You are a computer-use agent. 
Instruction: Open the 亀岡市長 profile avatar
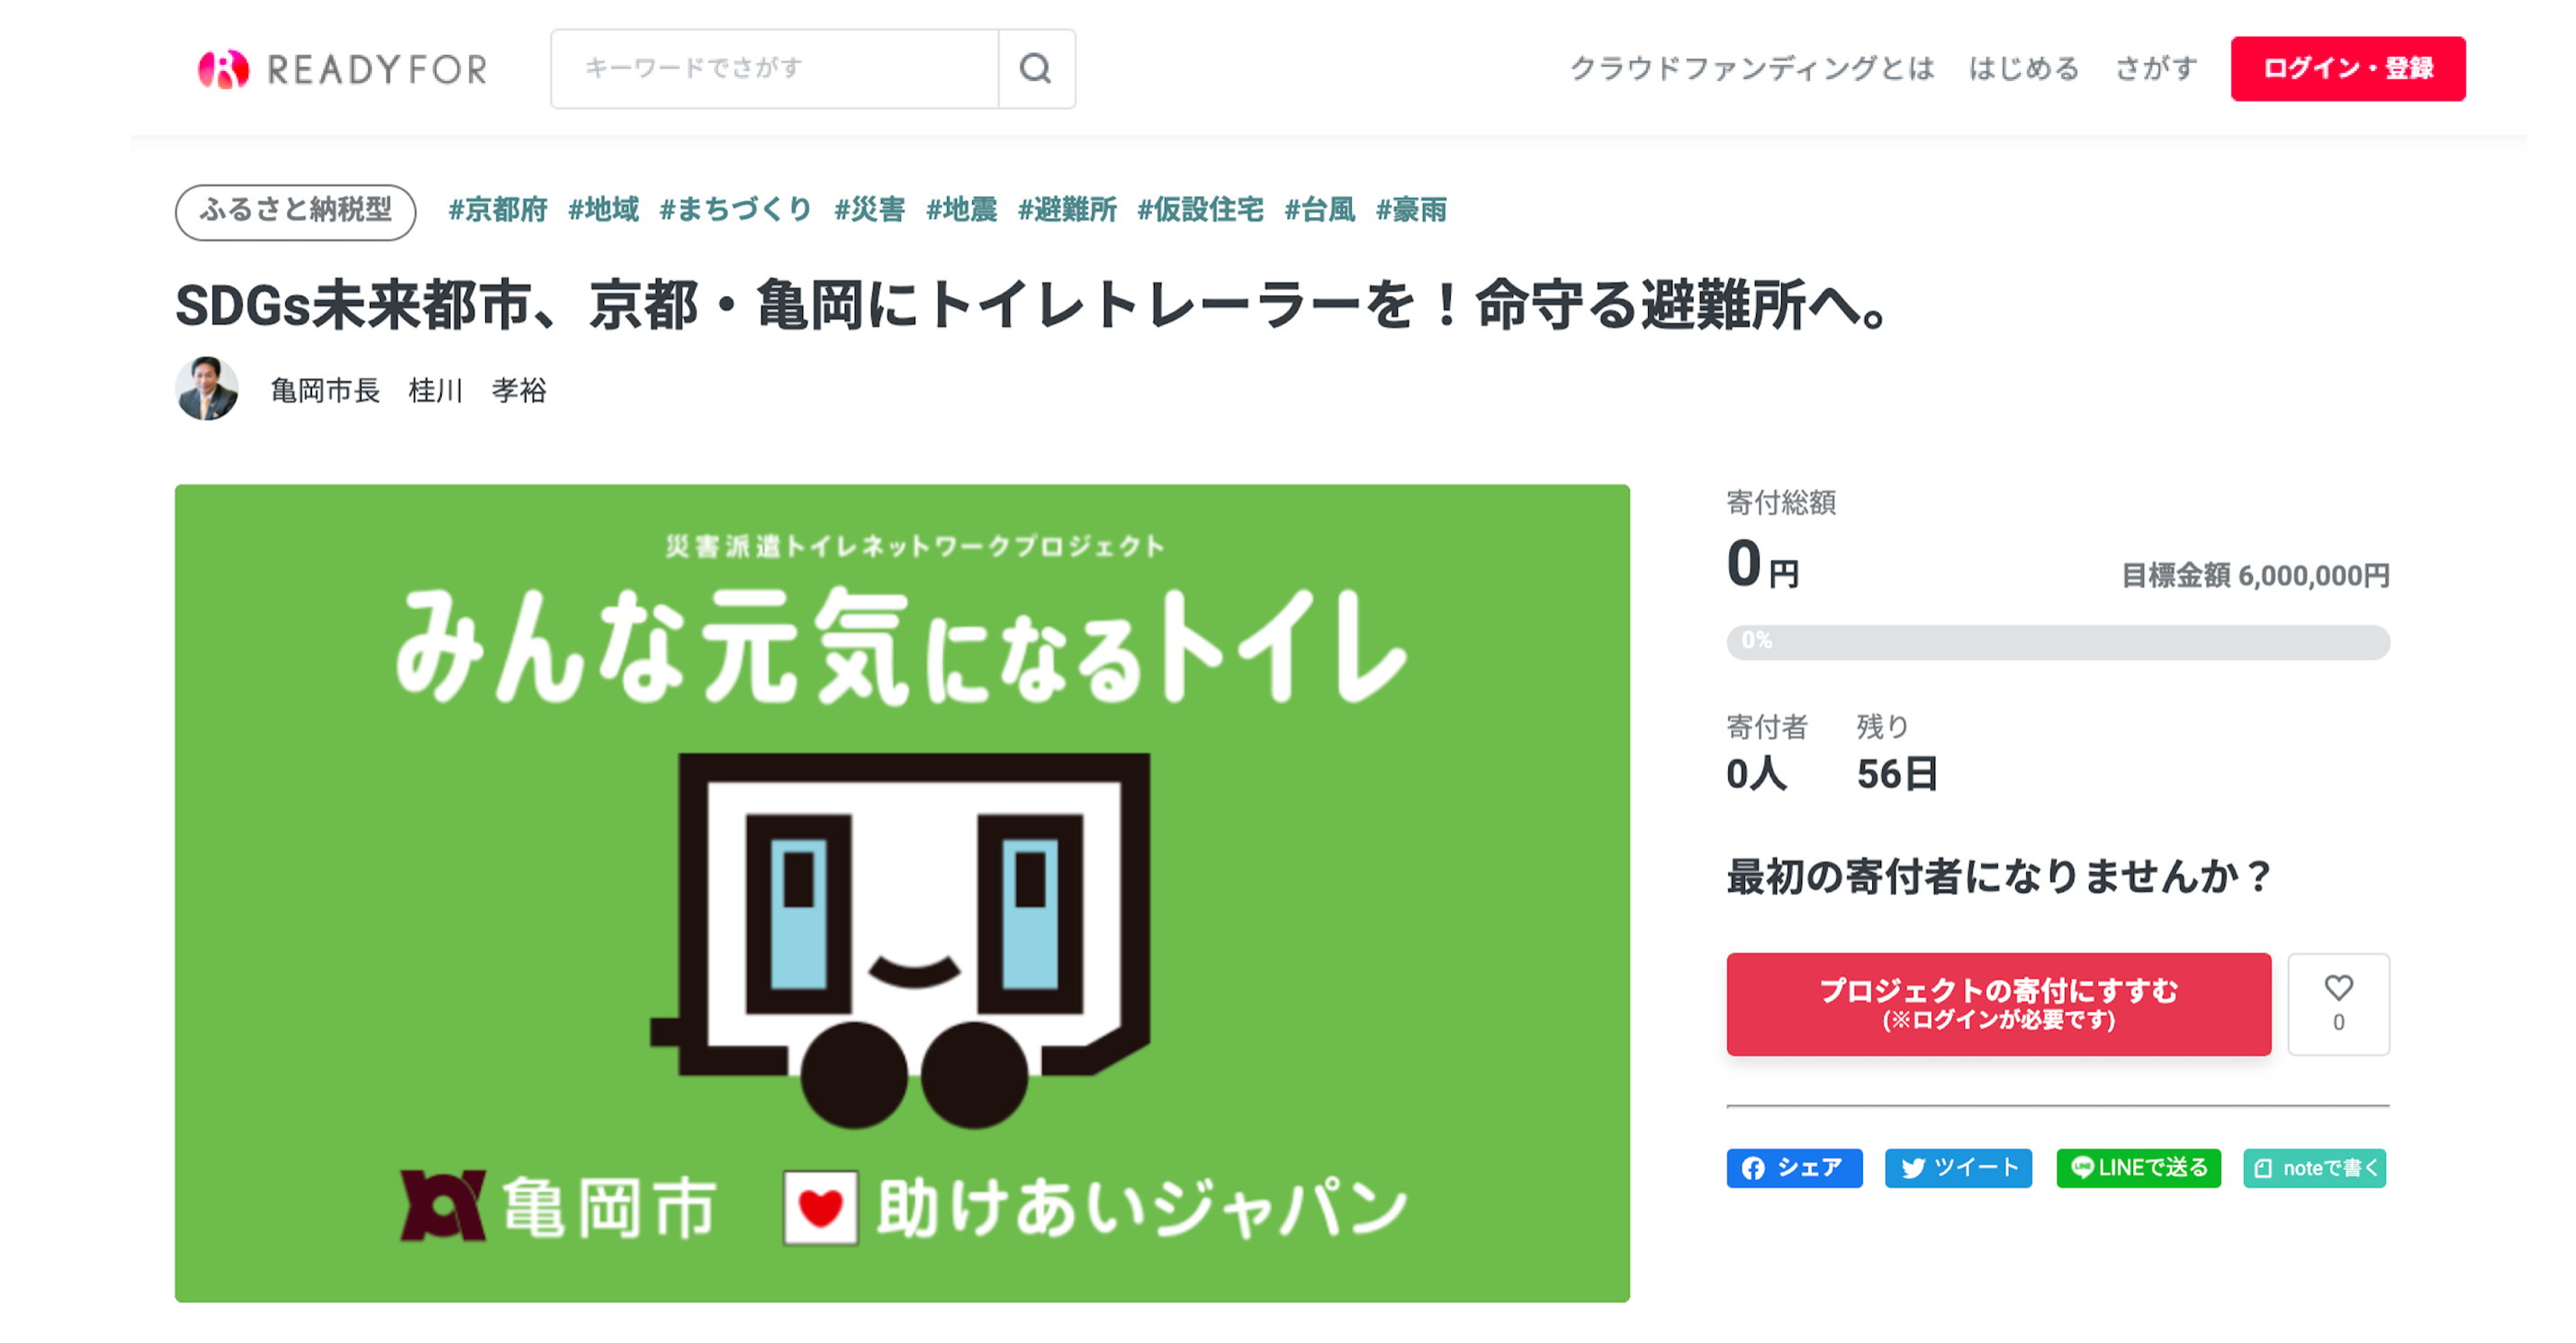coord(207,389)
